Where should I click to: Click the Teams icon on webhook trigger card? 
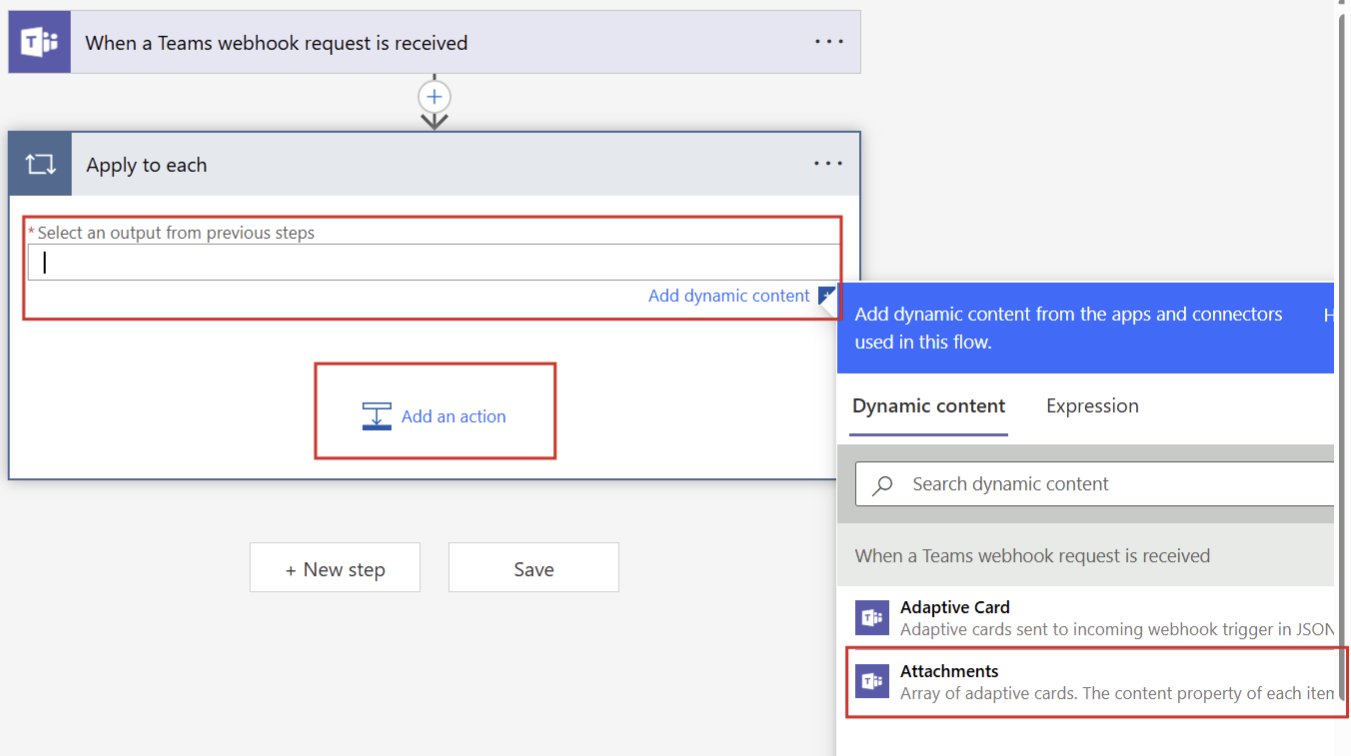pos(40,42)
